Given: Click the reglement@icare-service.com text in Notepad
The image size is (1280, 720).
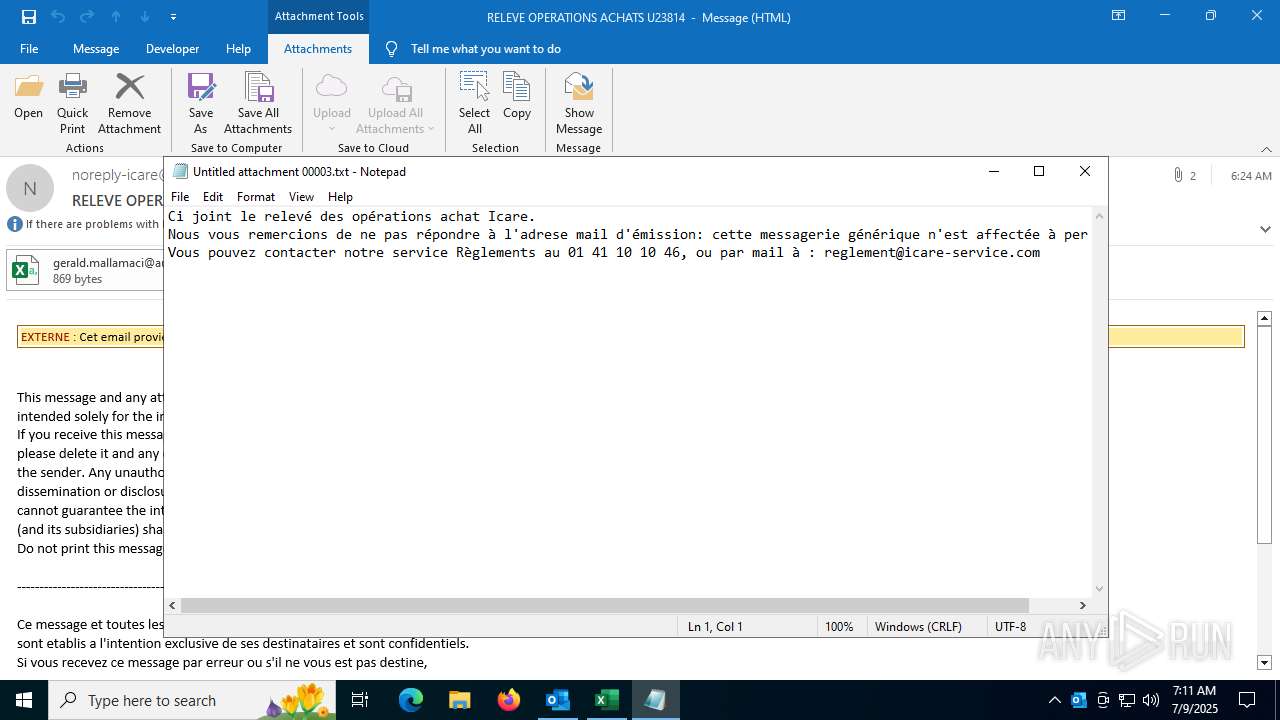Looking at the screenshot, I should point(932,252).
